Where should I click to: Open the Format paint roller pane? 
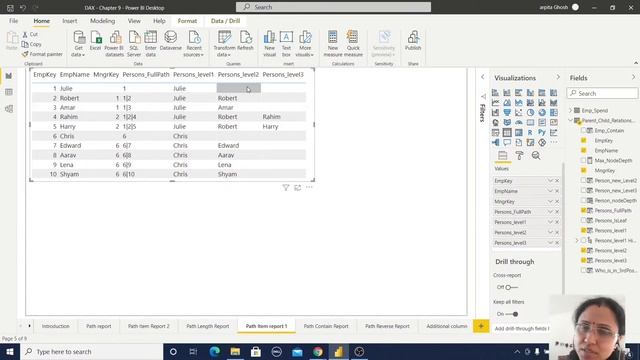pyautogui.click(x=519, y=156)
